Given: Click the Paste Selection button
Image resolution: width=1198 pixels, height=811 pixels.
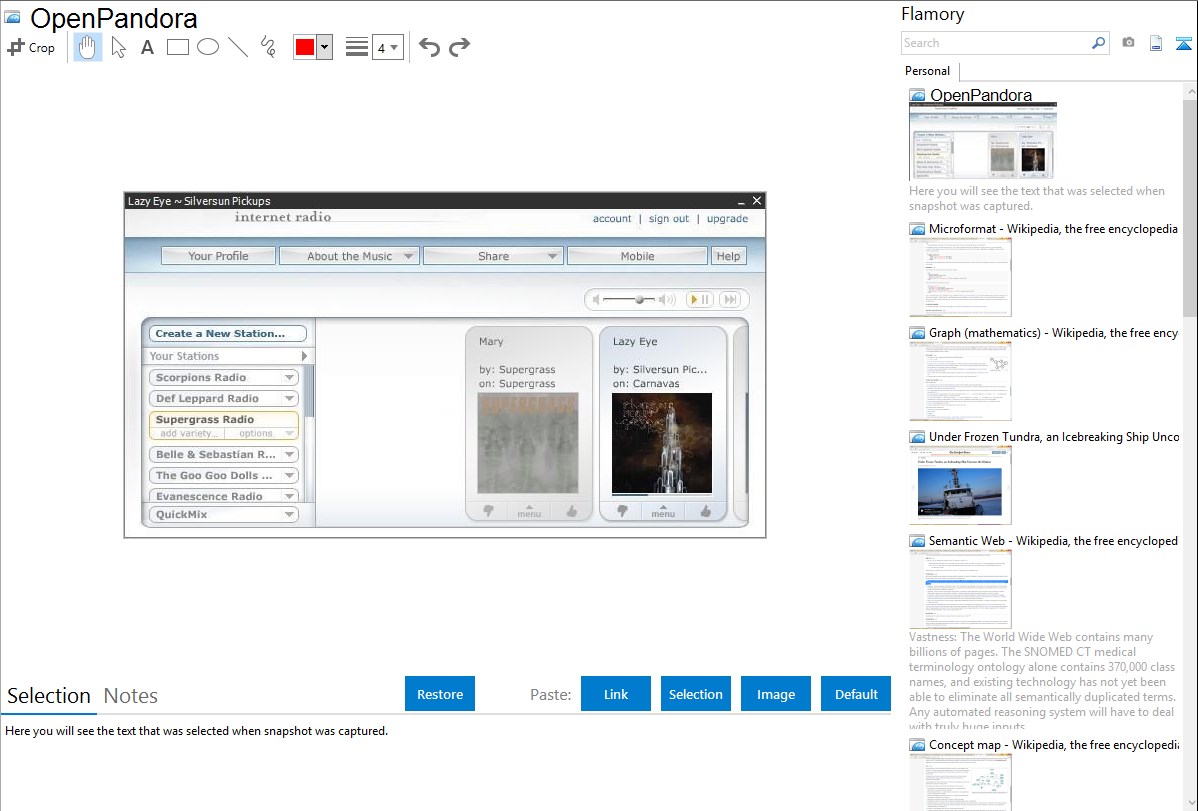Looking at the screenshot, I should point(695,694).
